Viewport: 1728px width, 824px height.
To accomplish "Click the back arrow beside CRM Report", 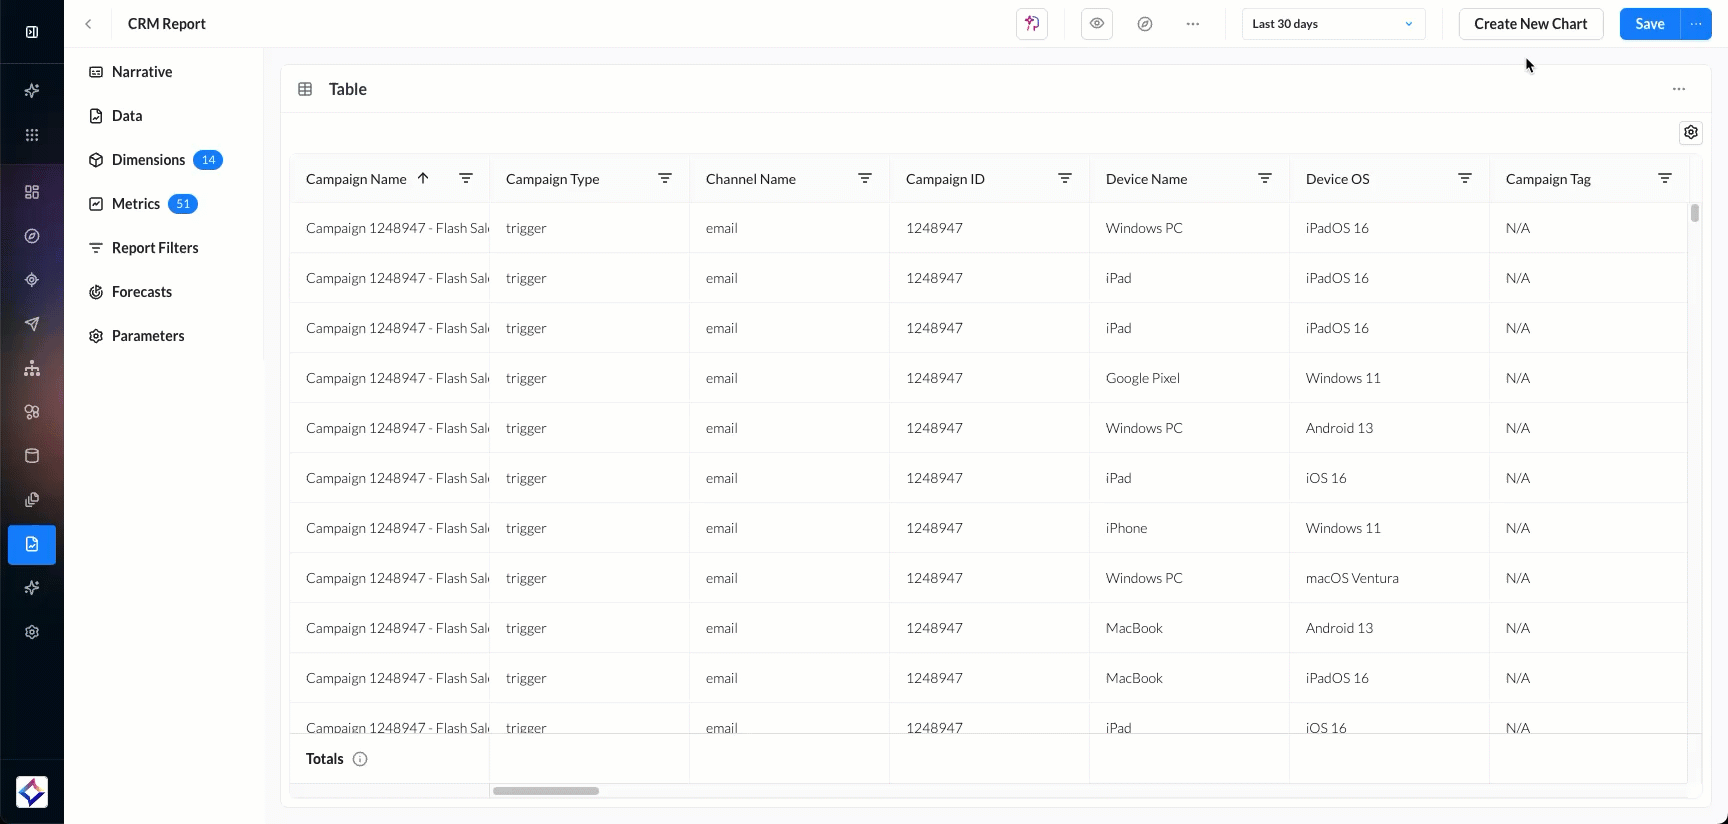I will [x=88, y=24].
